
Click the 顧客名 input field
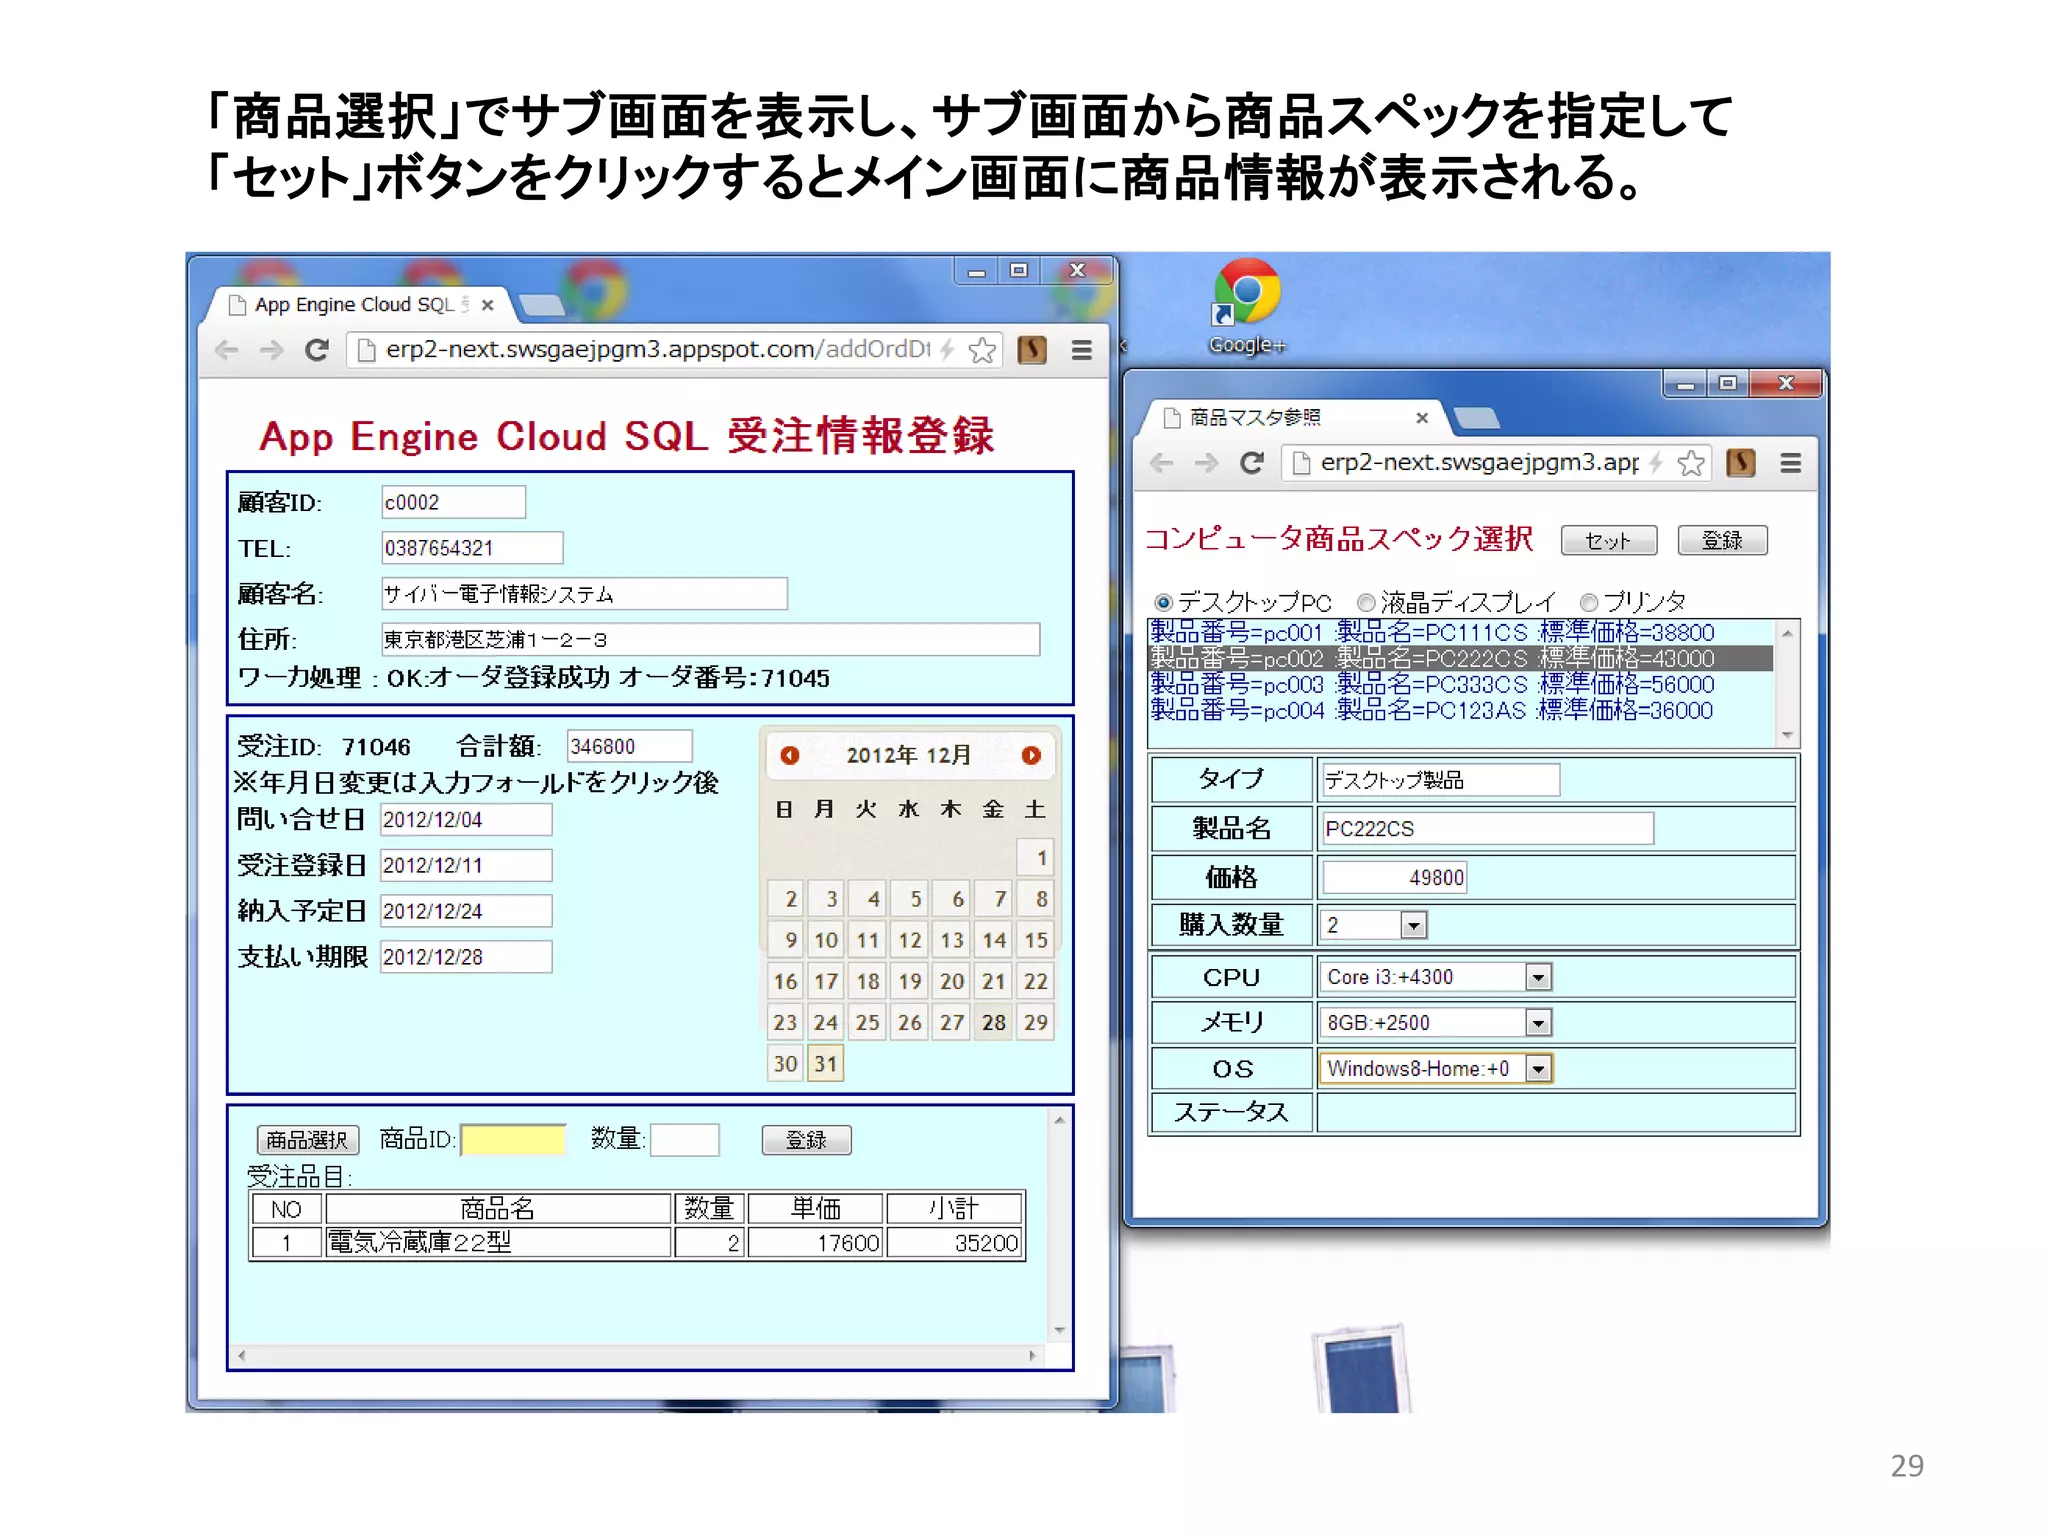point(584,594)
